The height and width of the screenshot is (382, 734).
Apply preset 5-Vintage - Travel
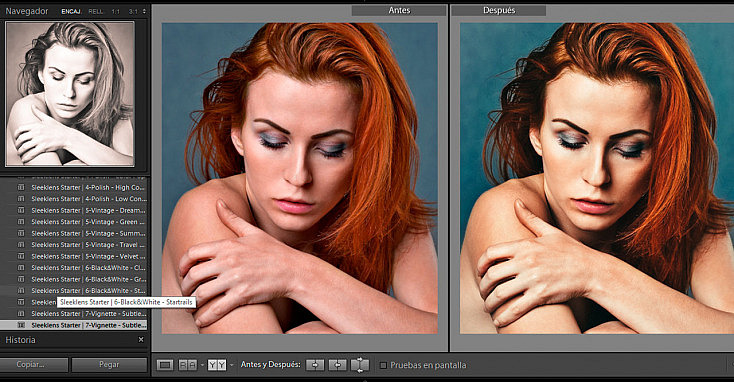[88, 245]
